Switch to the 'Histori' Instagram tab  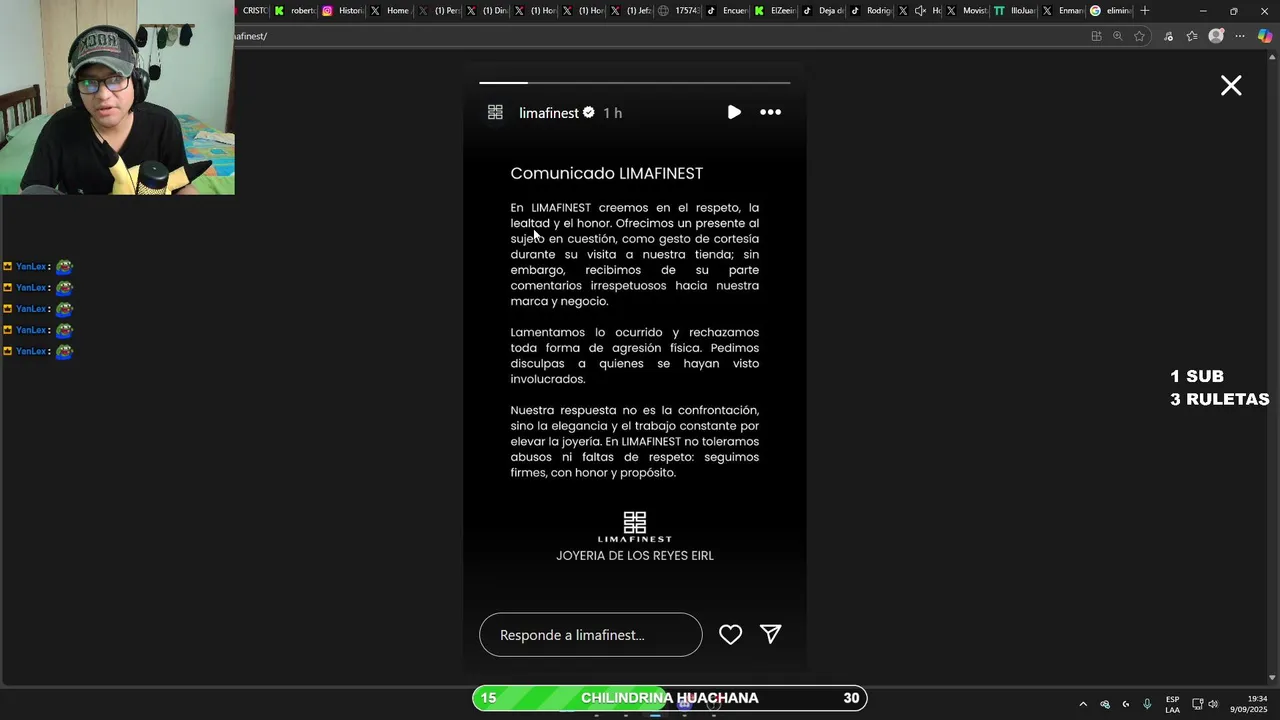(344, 11)
